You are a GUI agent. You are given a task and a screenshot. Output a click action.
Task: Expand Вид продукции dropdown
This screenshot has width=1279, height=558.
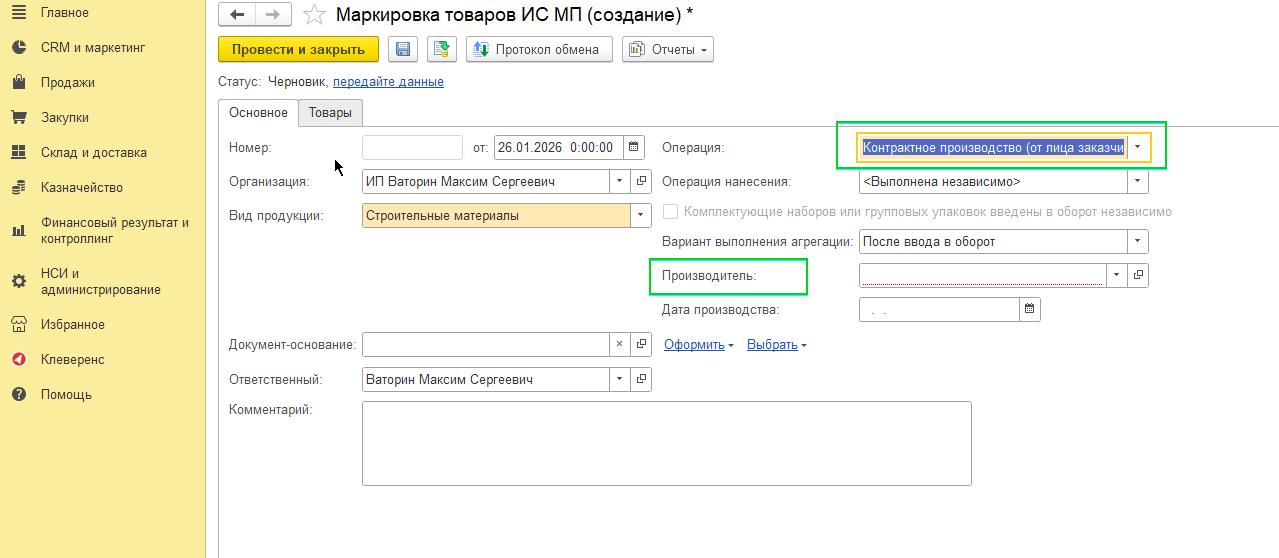click(x=640, y=215)
